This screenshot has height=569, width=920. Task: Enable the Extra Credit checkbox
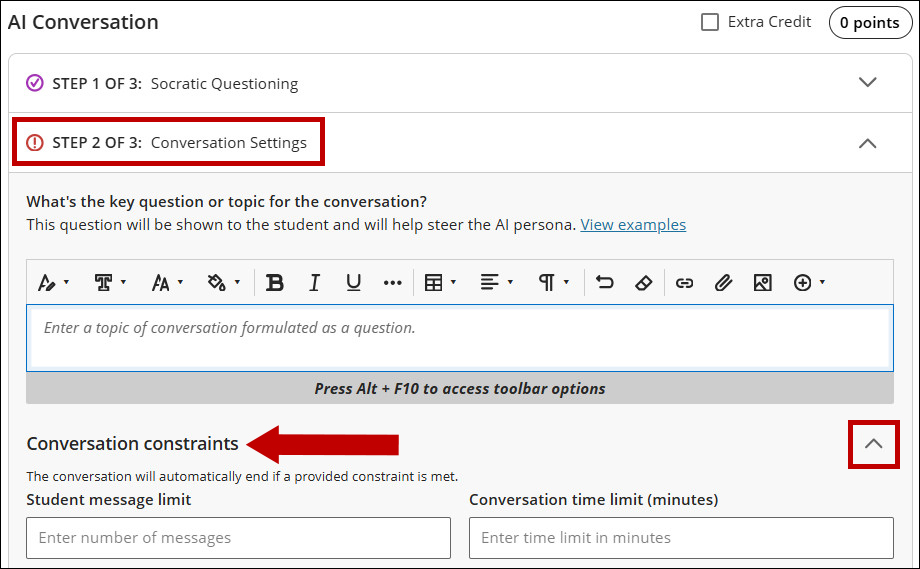(710, 22)
